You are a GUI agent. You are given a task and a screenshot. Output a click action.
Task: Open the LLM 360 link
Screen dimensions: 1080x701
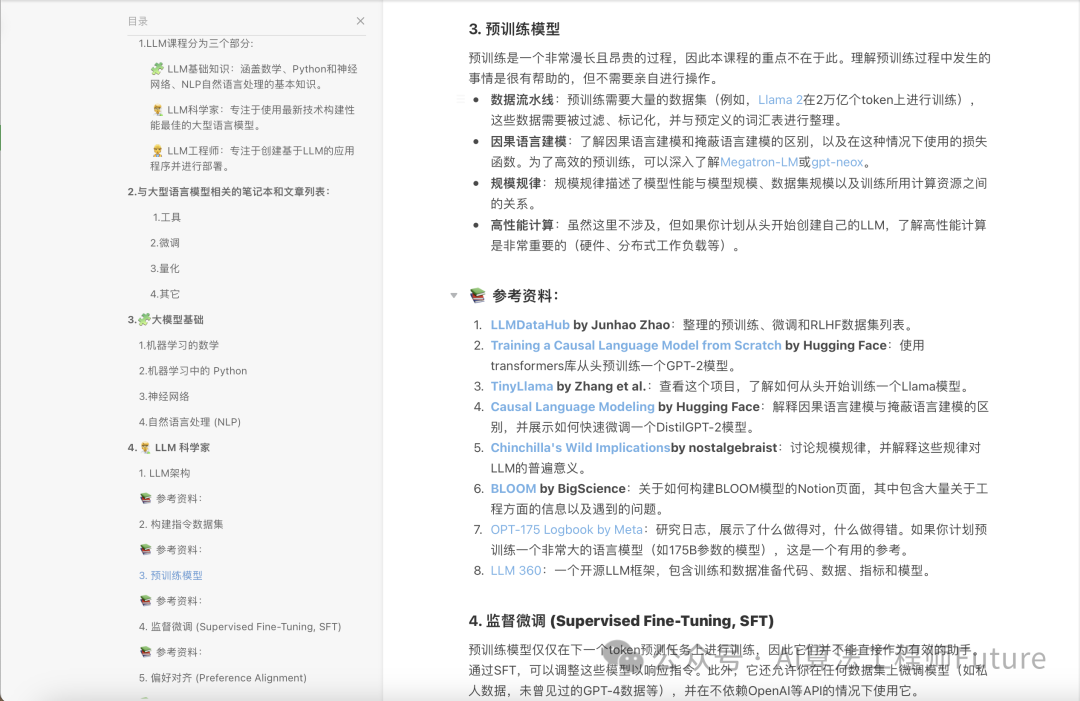[516, 570]
